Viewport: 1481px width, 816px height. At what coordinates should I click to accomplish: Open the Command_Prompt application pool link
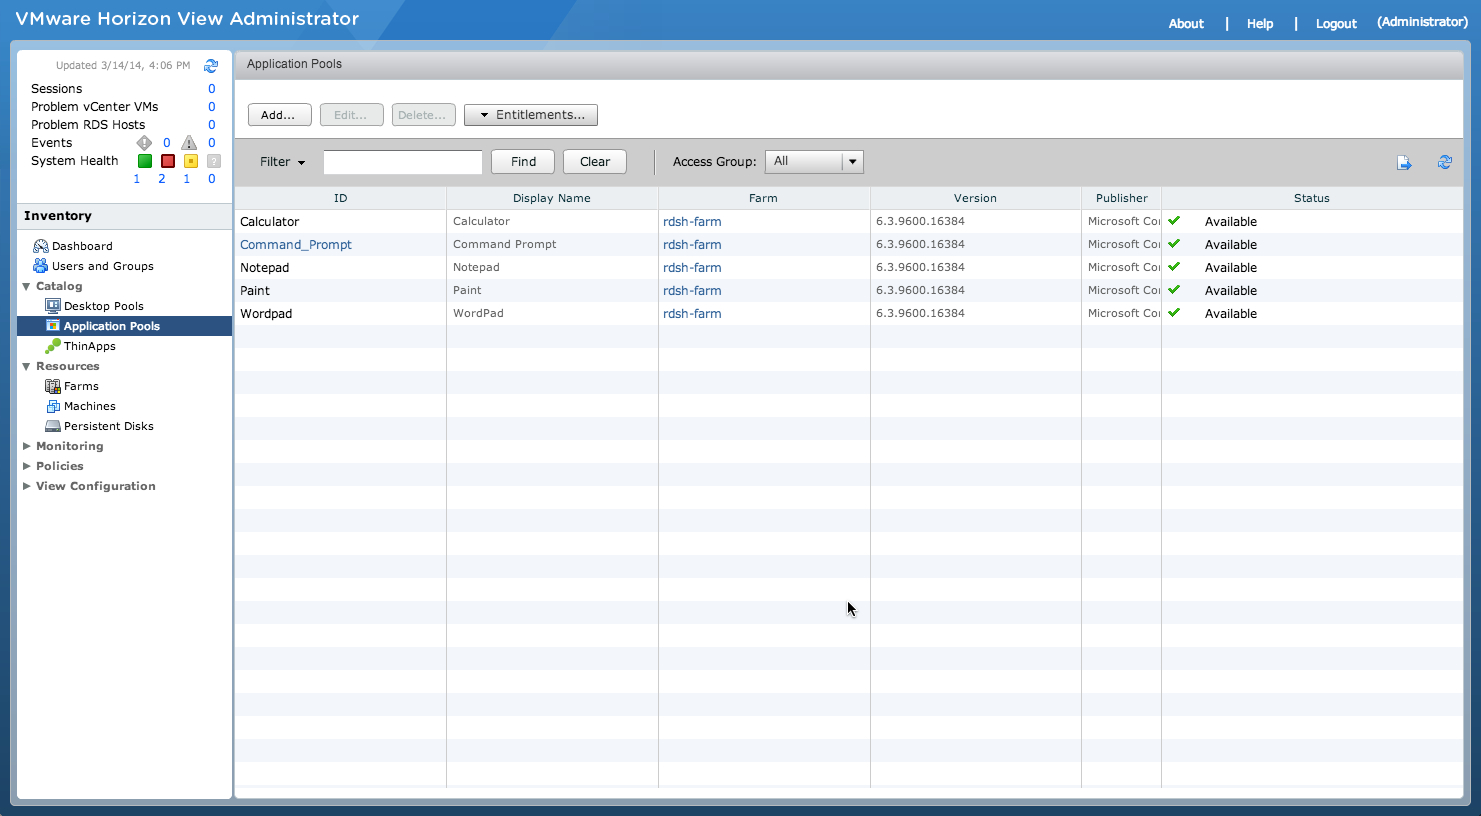(x=296, y=245)
